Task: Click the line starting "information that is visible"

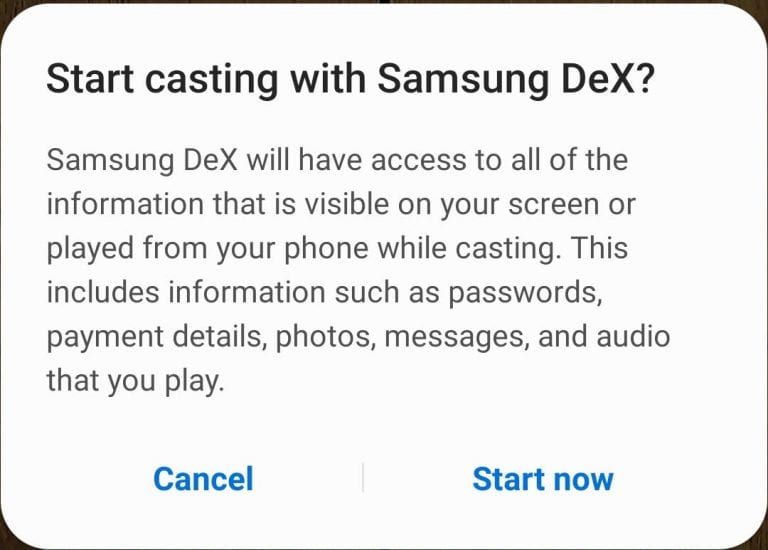Action: click(341, 205)
